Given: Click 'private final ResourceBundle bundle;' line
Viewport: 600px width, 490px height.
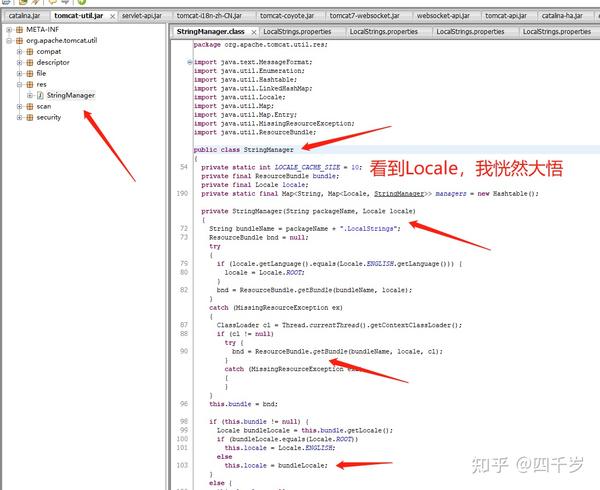Looking at the screenshot, I should click(270, 176).
